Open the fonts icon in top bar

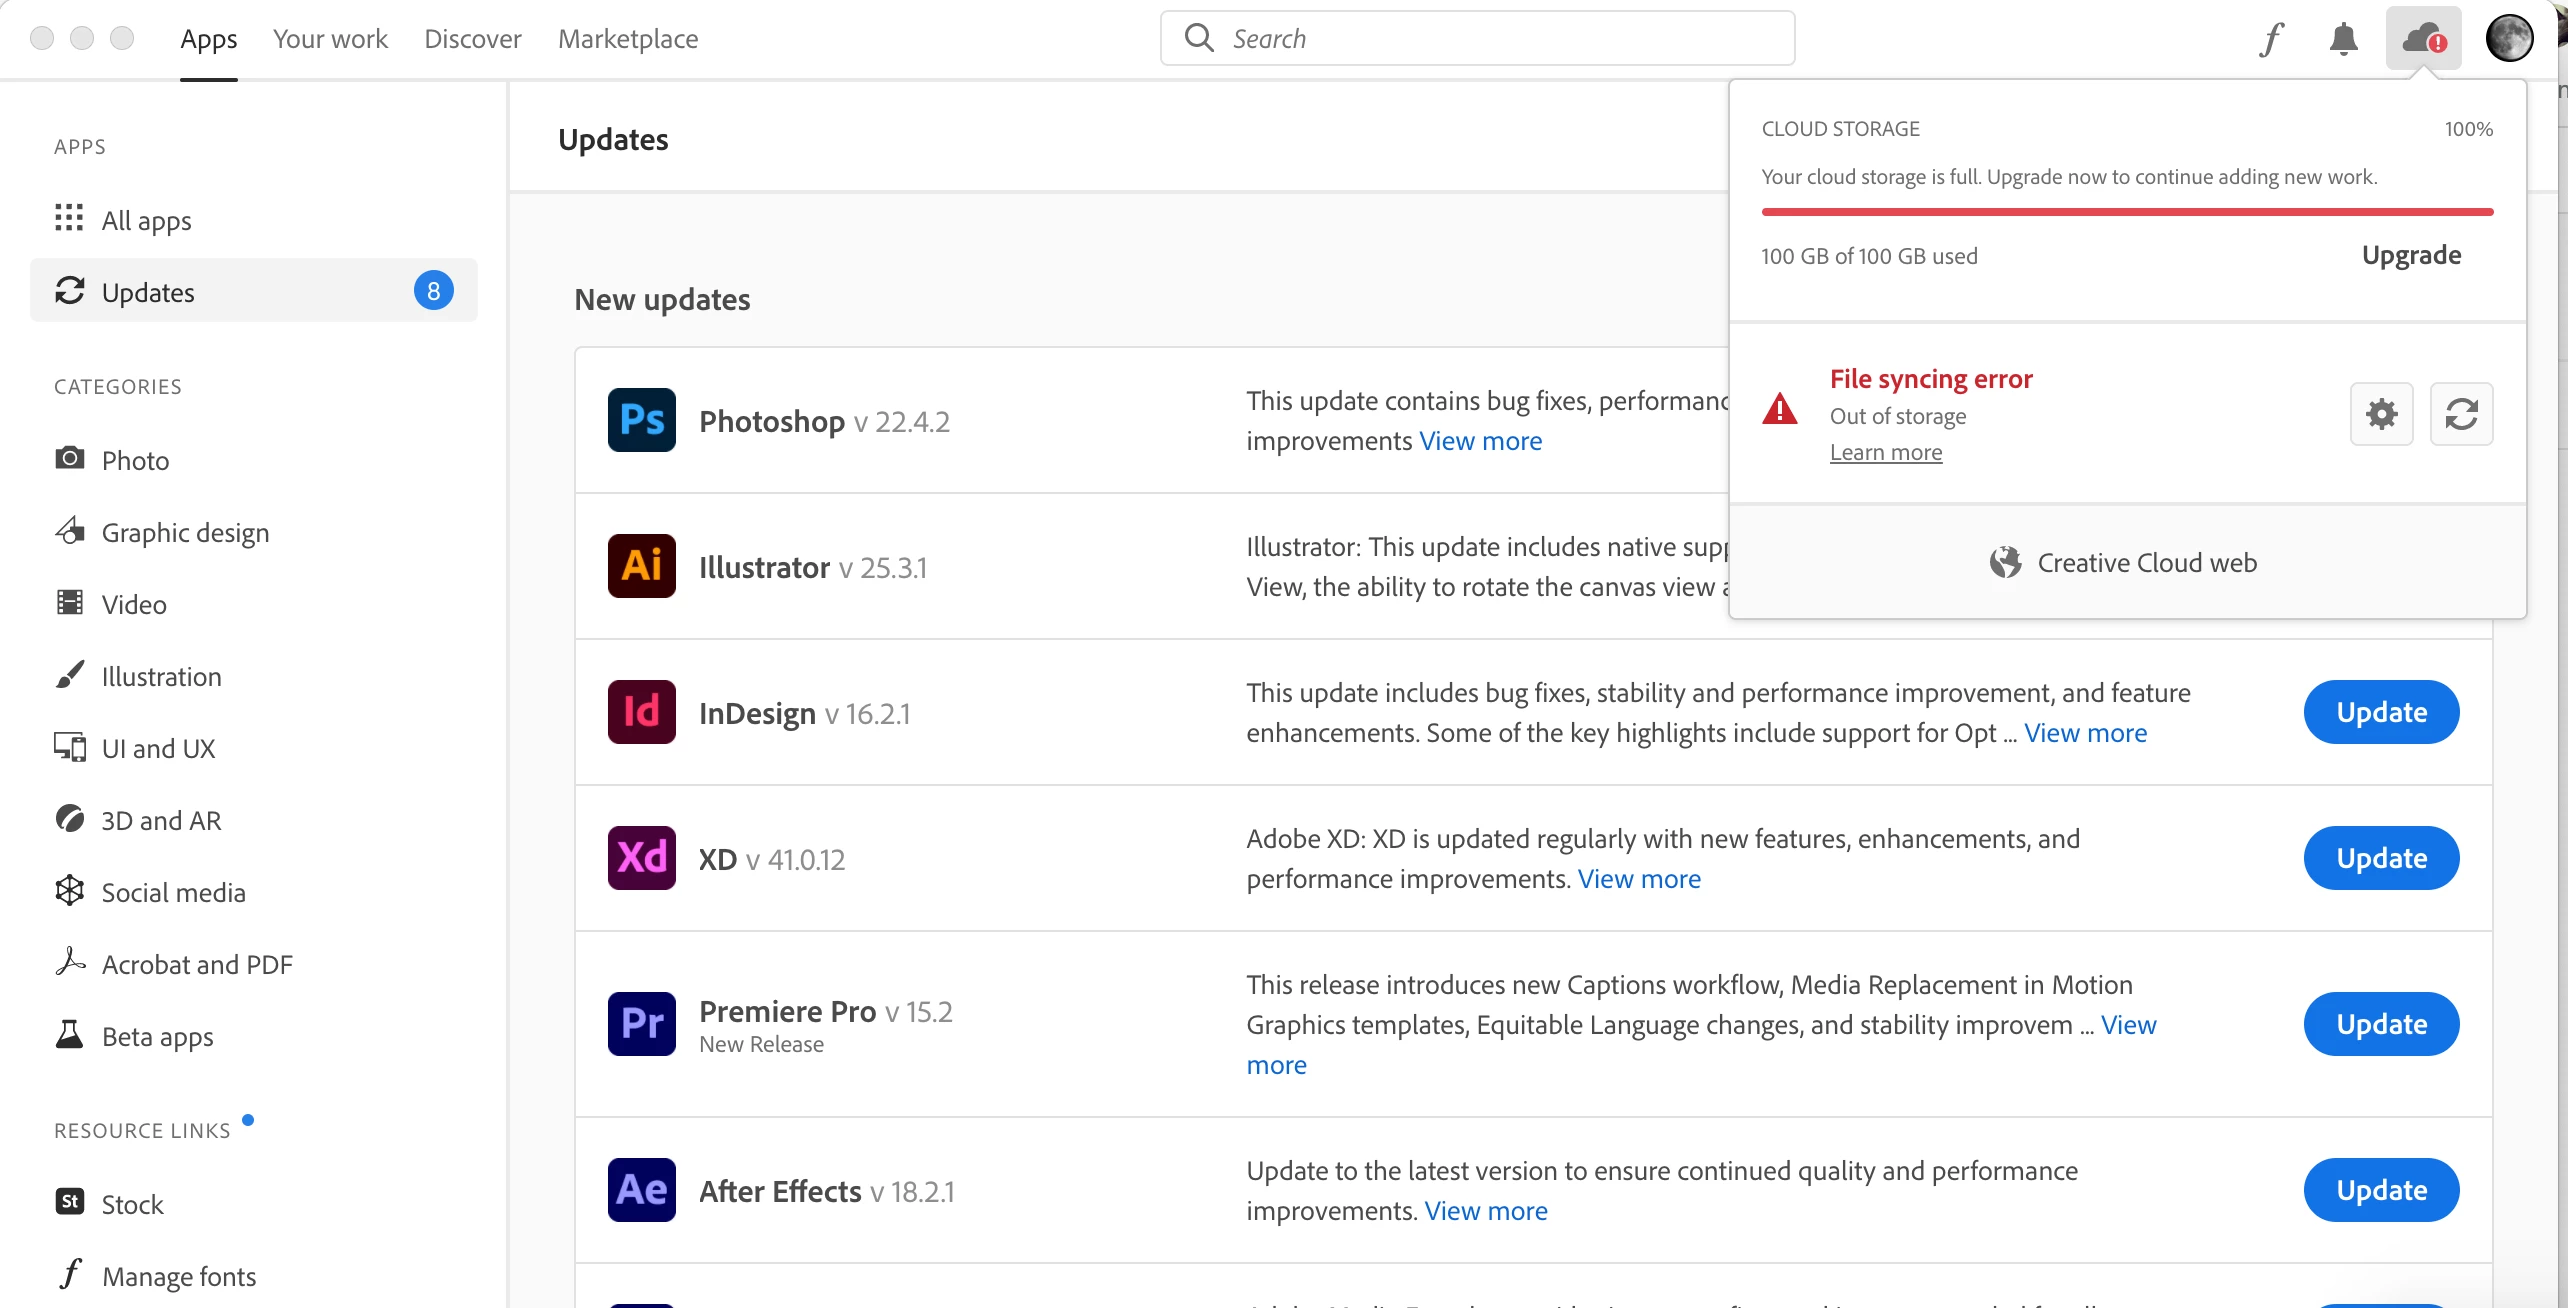click(x=2272, y=39)
